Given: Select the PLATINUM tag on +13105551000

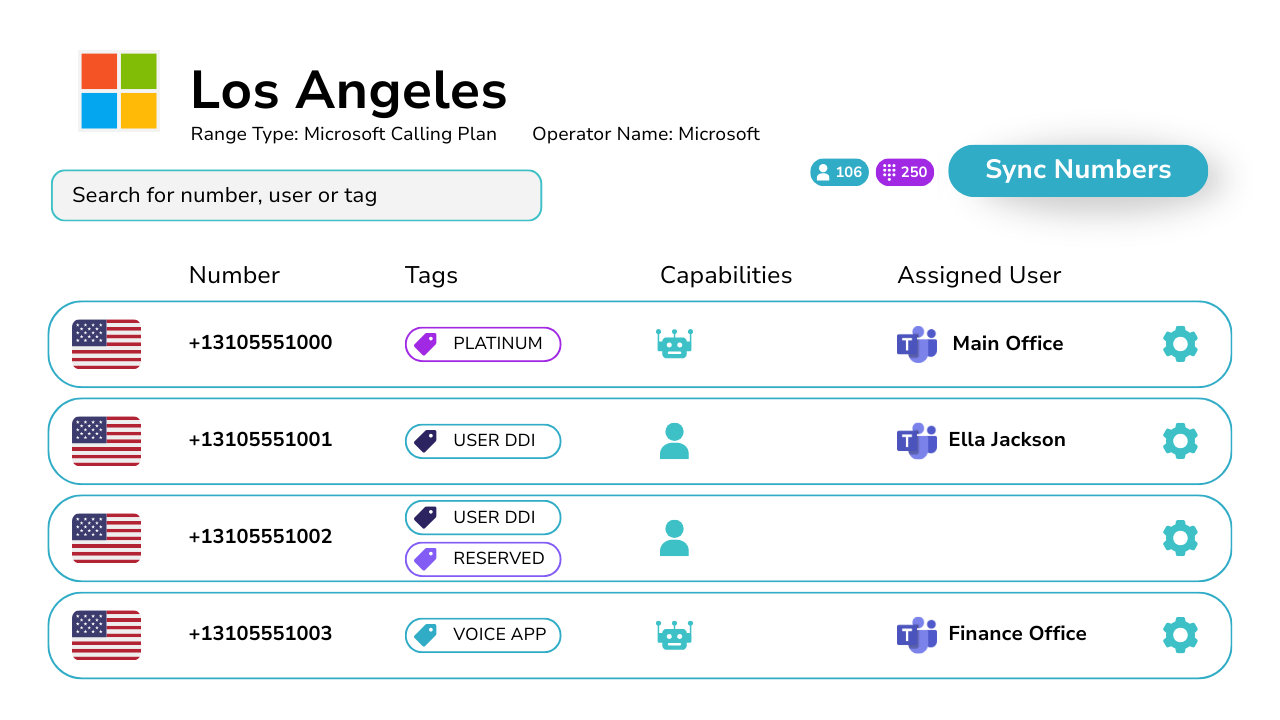Looking at the screenshot, I should coord(483,344).
